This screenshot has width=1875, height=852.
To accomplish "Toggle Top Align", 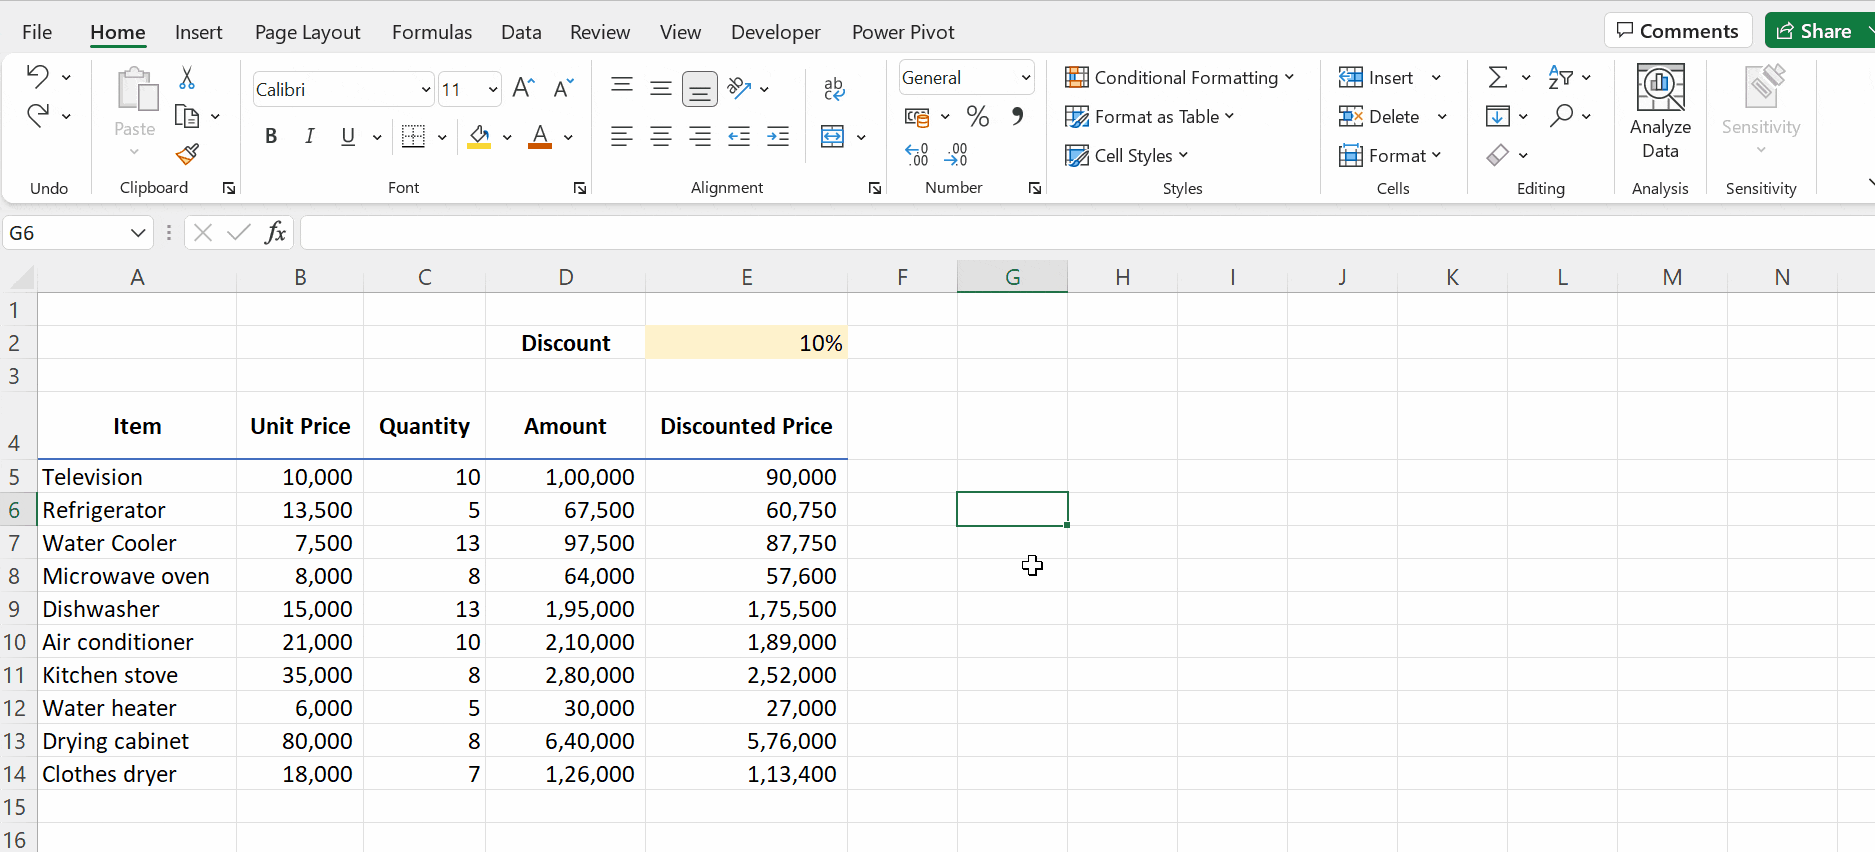I will [x=621, y=88].
